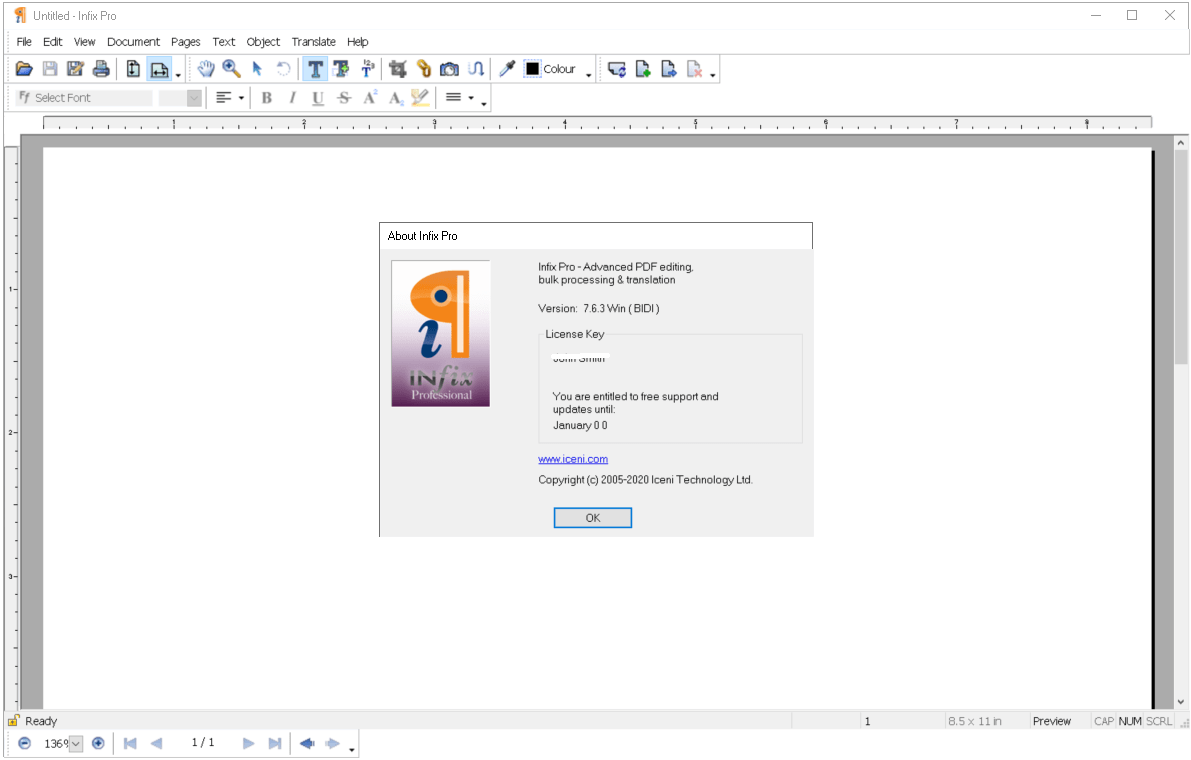Click the insert page icon

(643, 69)
